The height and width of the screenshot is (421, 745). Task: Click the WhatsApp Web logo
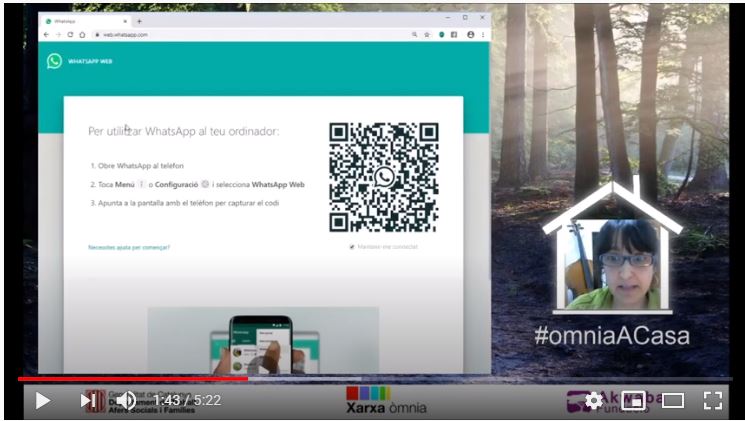click(x=55, y=61)
